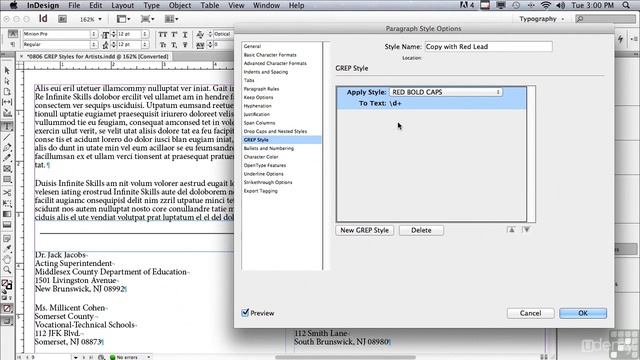The height and width of the screenshot is (360, 640).
Task: Select the Rectangle Frame tool
Action: point(7,169)
